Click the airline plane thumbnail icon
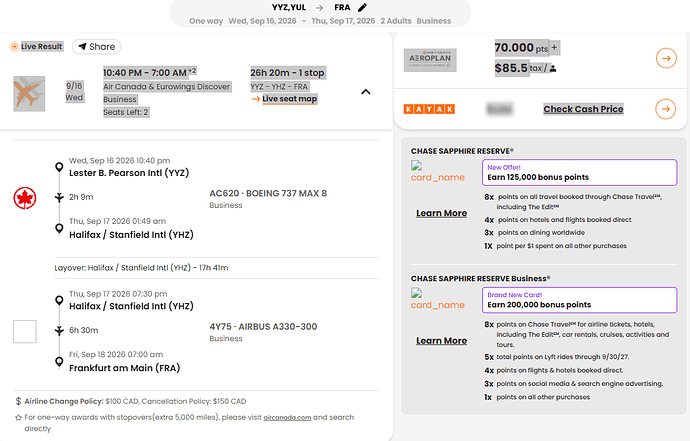The image size is (690, 441). tap(32, 93)
